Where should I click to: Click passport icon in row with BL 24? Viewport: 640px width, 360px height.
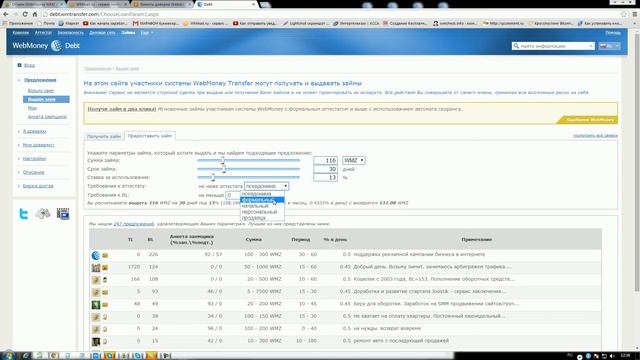pos(105,329)
